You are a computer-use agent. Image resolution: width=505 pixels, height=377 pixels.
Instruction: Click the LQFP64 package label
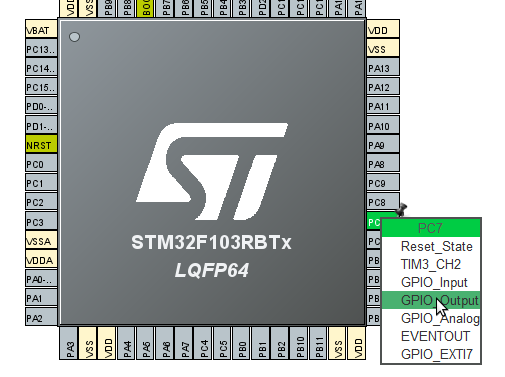(212, 270)
